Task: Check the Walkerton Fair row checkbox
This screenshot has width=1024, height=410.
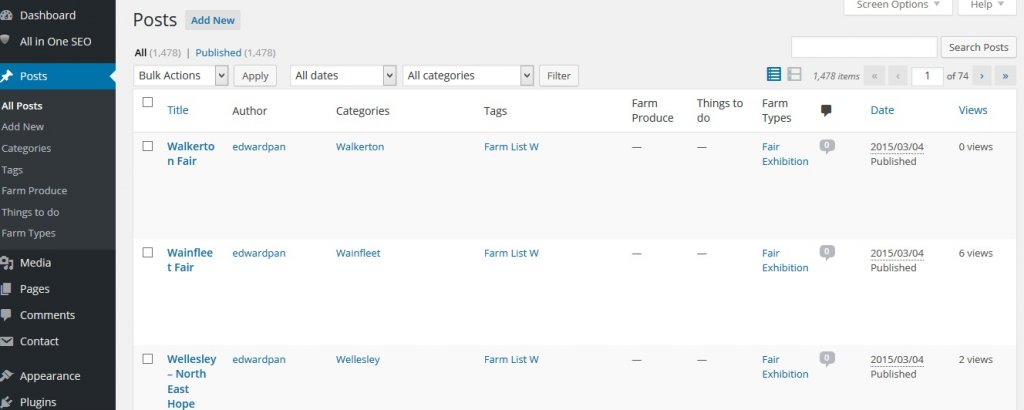Action: click(148, 146)
